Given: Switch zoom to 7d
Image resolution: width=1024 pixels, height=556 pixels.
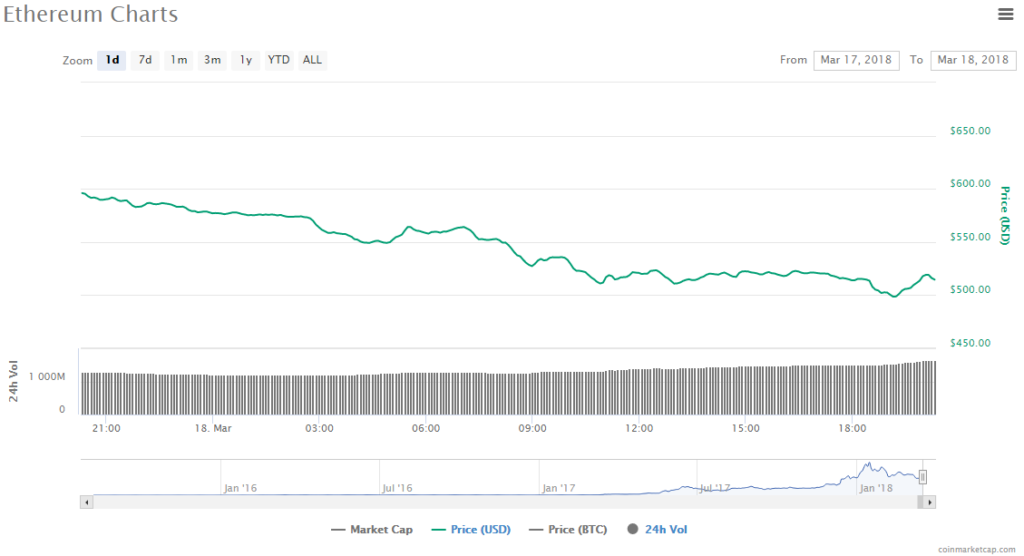Looking at the screenshot, I should (145, 60).
